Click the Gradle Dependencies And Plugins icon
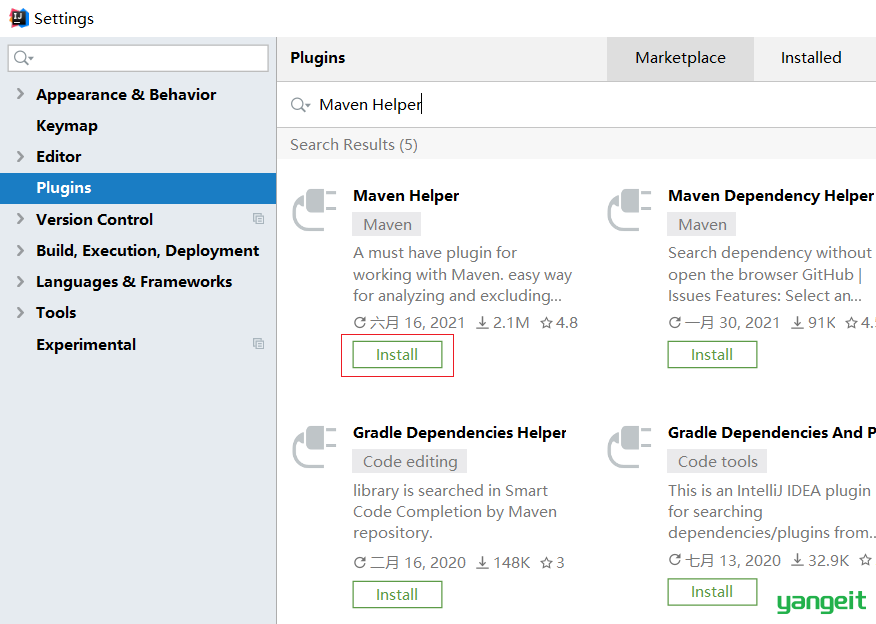The height and width of the screenshot is (624, 876). pyautogui.click(x=630, y=446)
